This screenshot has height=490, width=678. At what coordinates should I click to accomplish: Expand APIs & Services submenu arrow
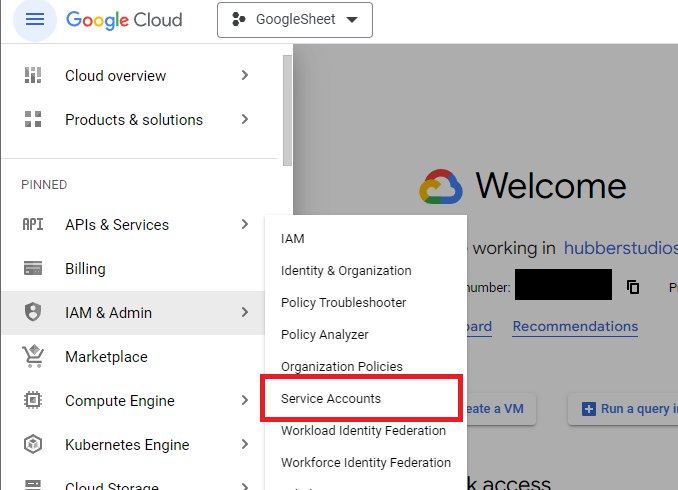(245, 224)
